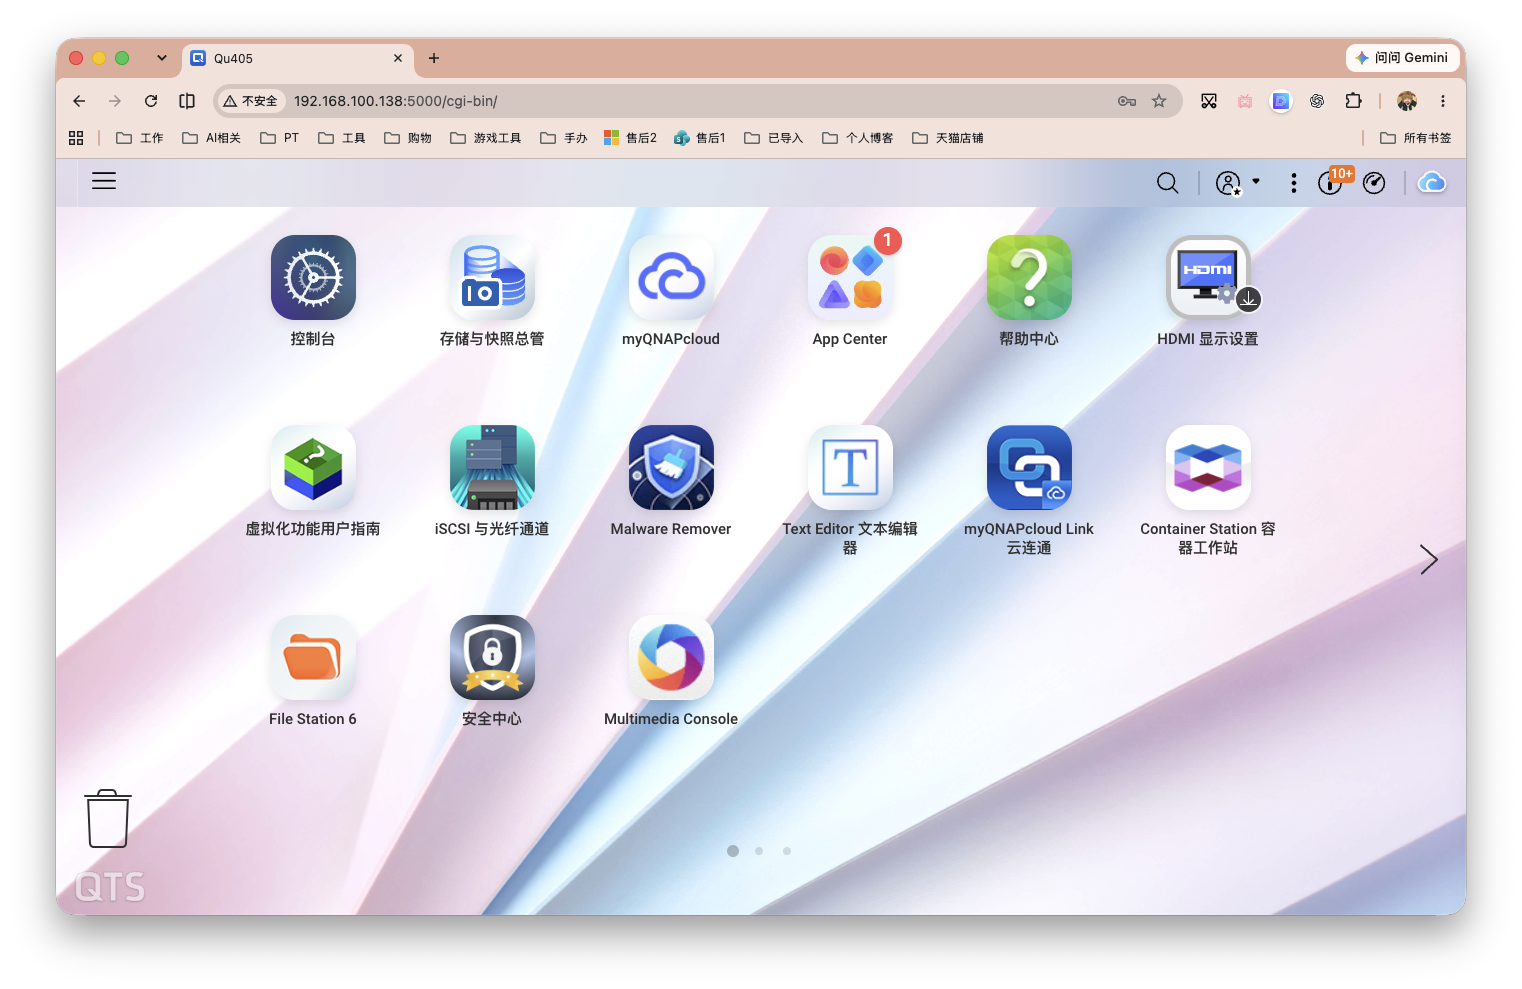Close the Qu405 tab
Viewport: 1522px width, 989px height.
[398, 58]
